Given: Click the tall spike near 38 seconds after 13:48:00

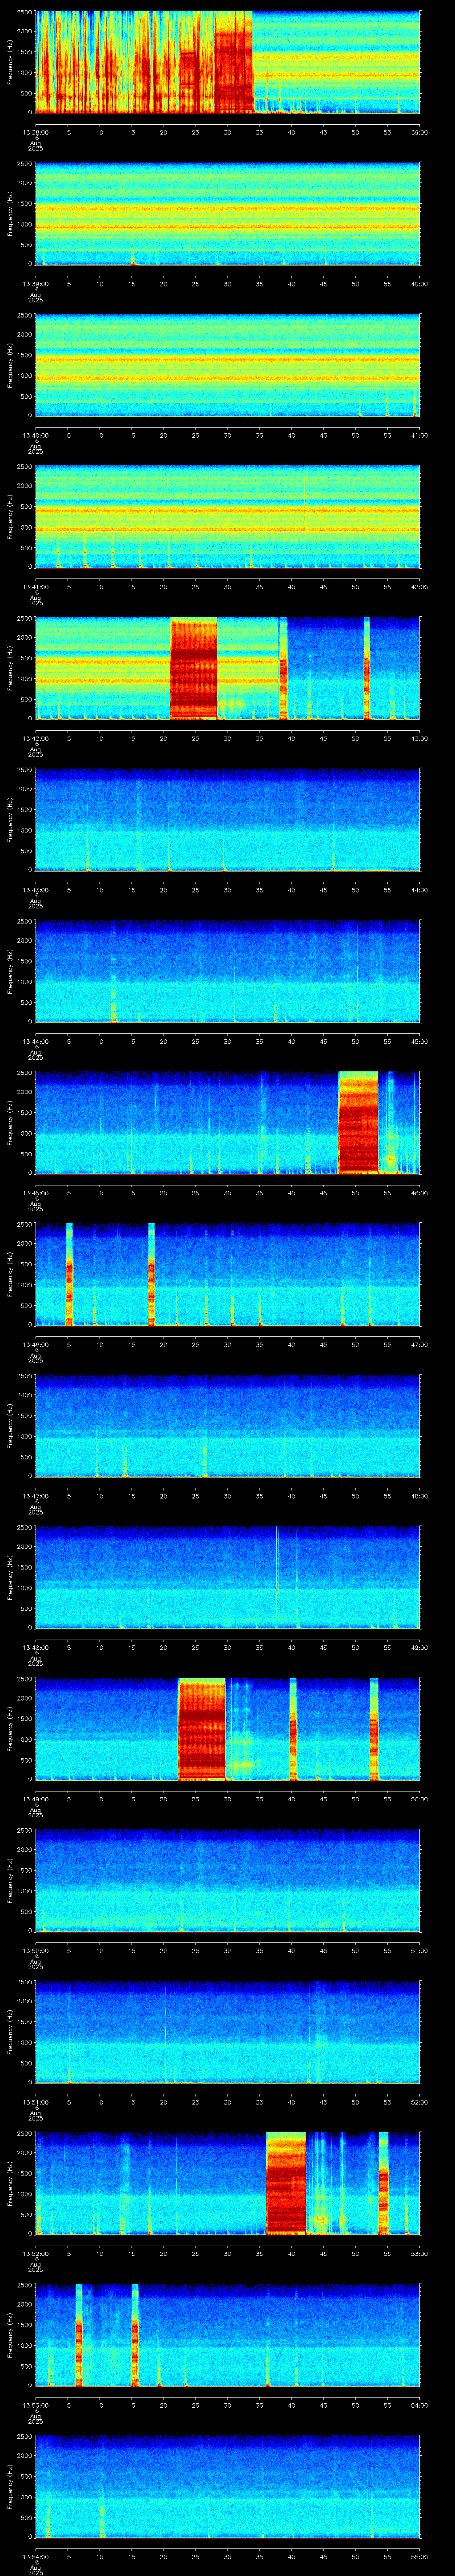Looking at the screenshot, I should click(277, 1578).
